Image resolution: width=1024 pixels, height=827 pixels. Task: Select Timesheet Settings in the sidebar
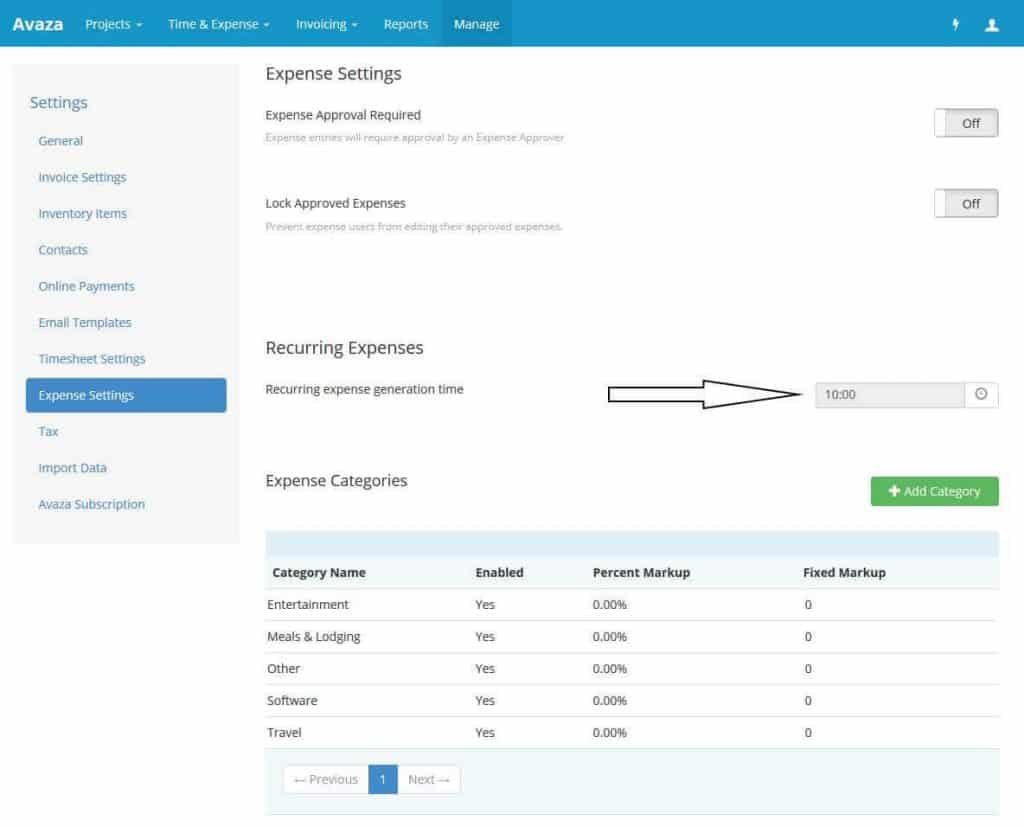[92, 358]
